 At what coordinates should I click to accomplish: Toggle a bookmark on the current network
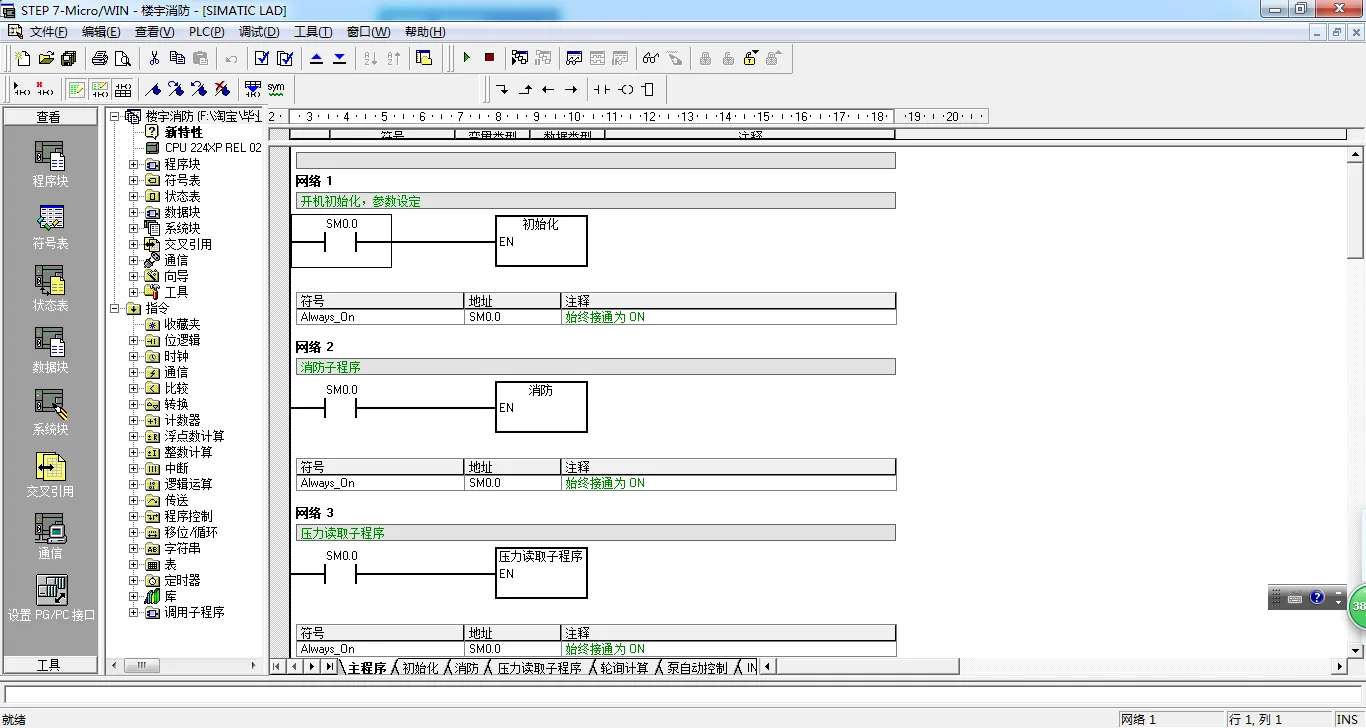tap(153, 89)
